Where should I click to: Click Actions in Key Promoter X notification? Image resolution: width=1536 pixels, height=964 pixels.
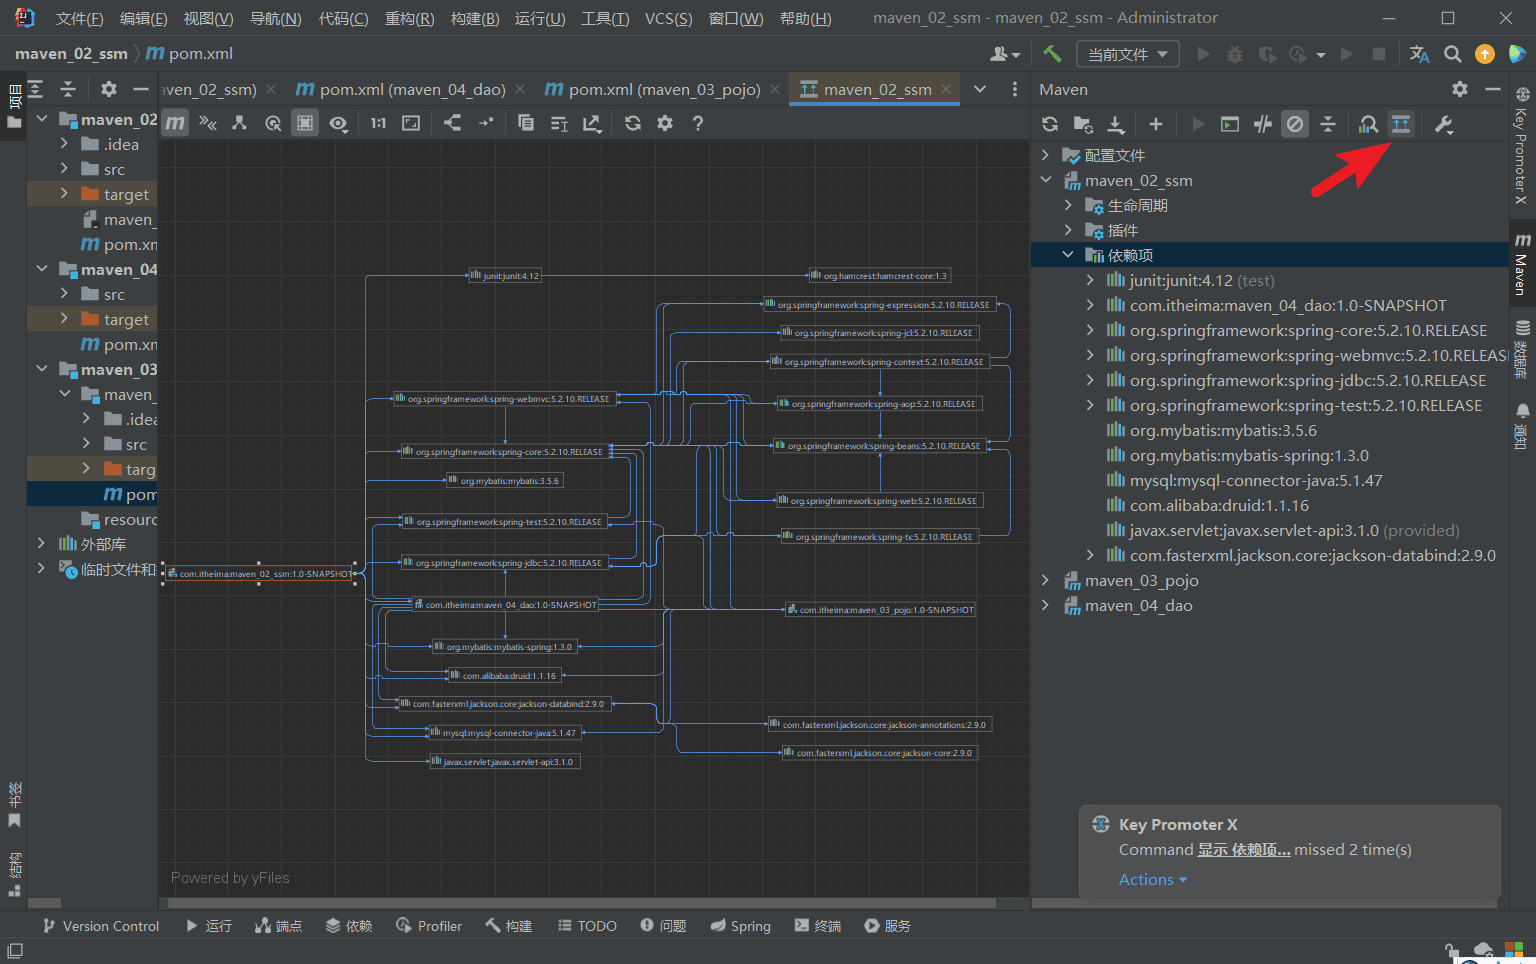(x=1146, y=879)
